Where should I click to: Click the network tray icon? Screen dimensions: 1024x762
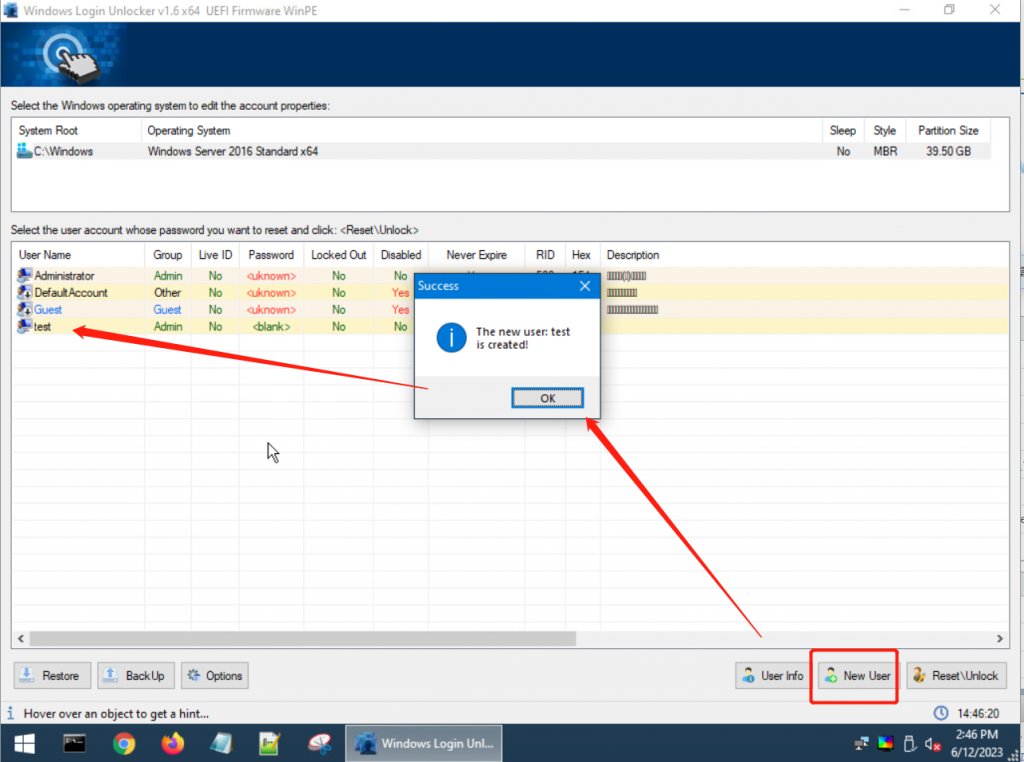861,743
